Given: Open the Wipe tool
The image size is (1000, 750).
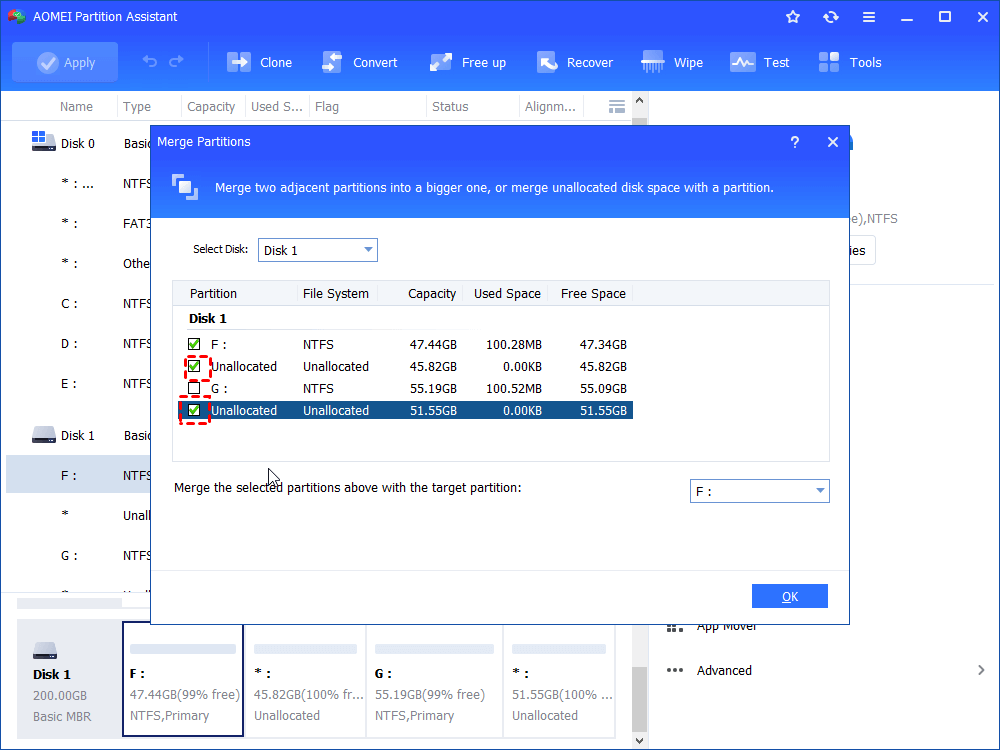Looking at the screenshot, I should [672, 62].
